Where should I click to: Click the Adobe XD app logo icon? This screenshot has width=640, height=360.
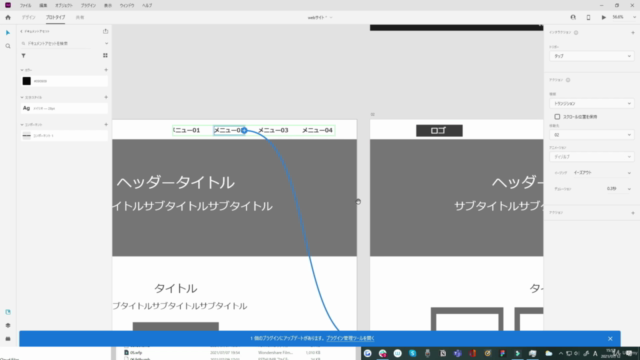pos(8,5)
